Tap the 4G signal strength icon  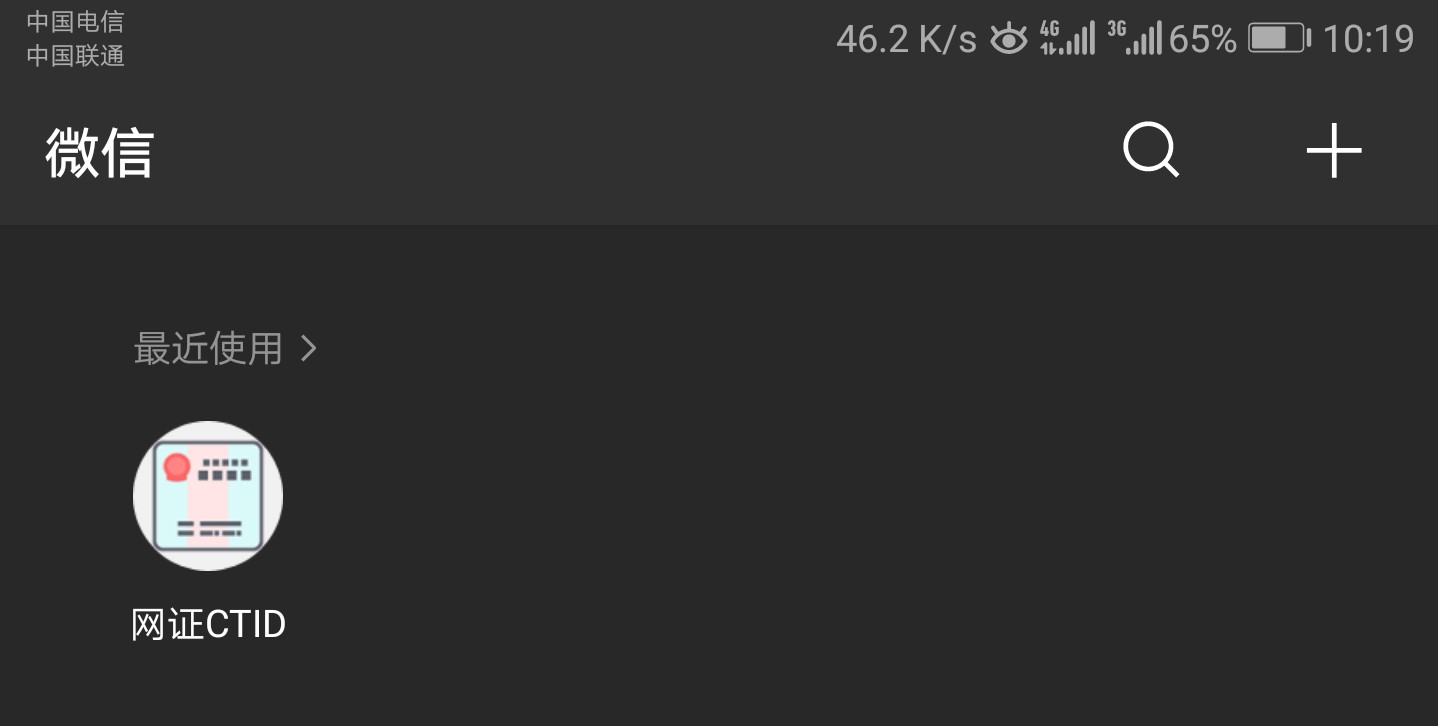coord(1067,38)
